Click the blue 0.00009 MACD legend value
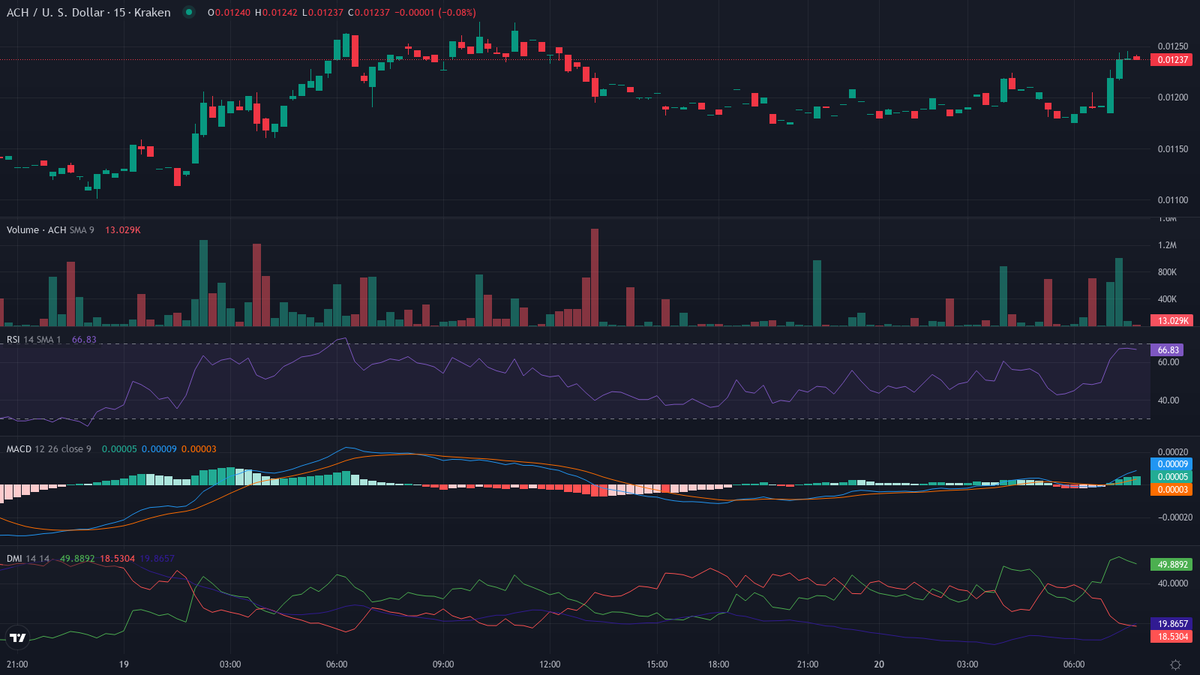This screenshot has height=675, width=1200. click(x=159, y=449)
